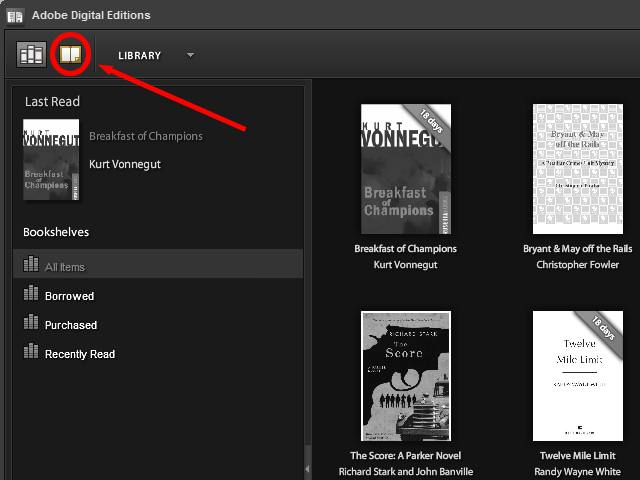The height and width of the screenshot is (480, 640).
Task: Click the 18 days ribbon on Twelve Mile Limit
Action: coord(603,329)
